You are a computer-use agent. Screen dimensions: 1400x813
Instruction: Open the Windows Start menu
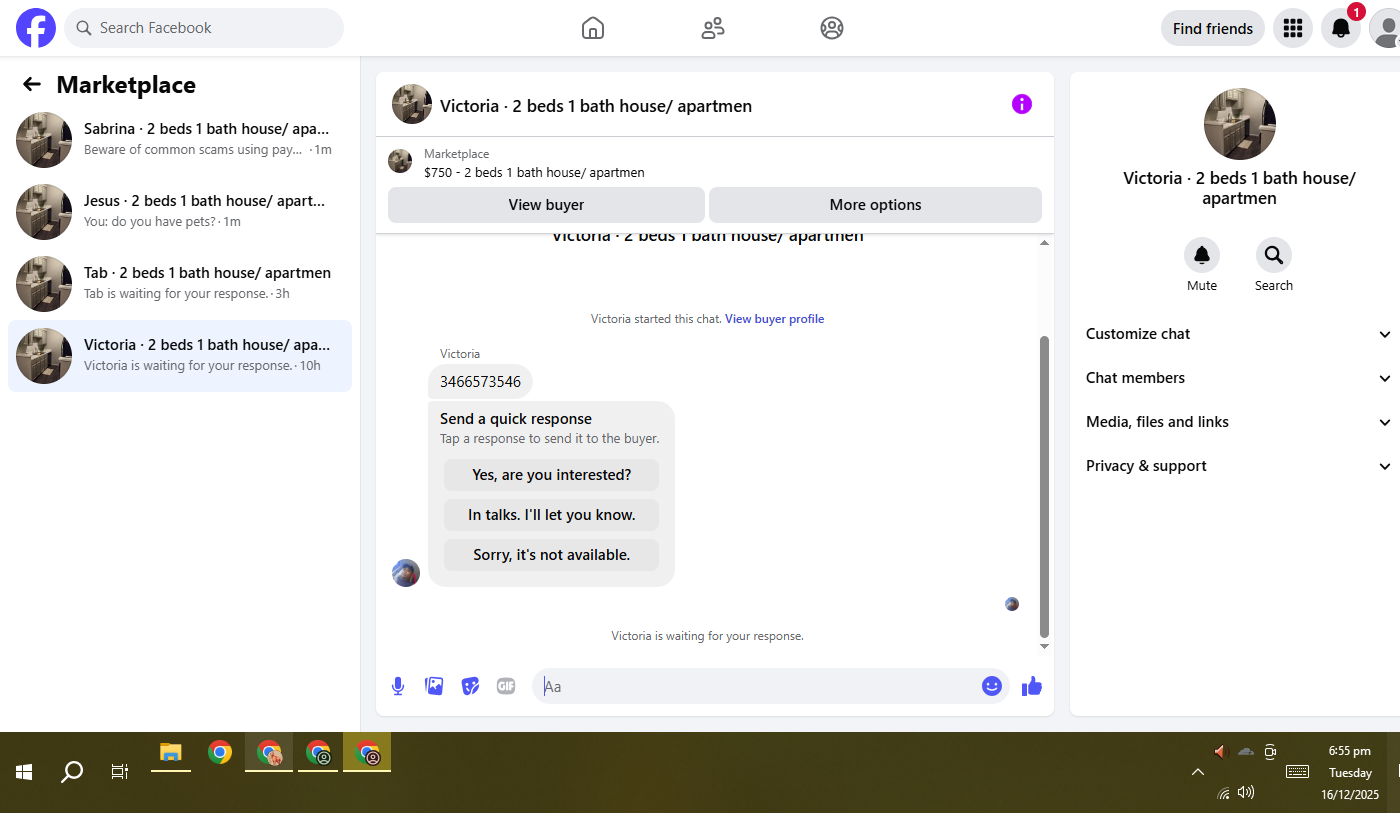[24, 771]
